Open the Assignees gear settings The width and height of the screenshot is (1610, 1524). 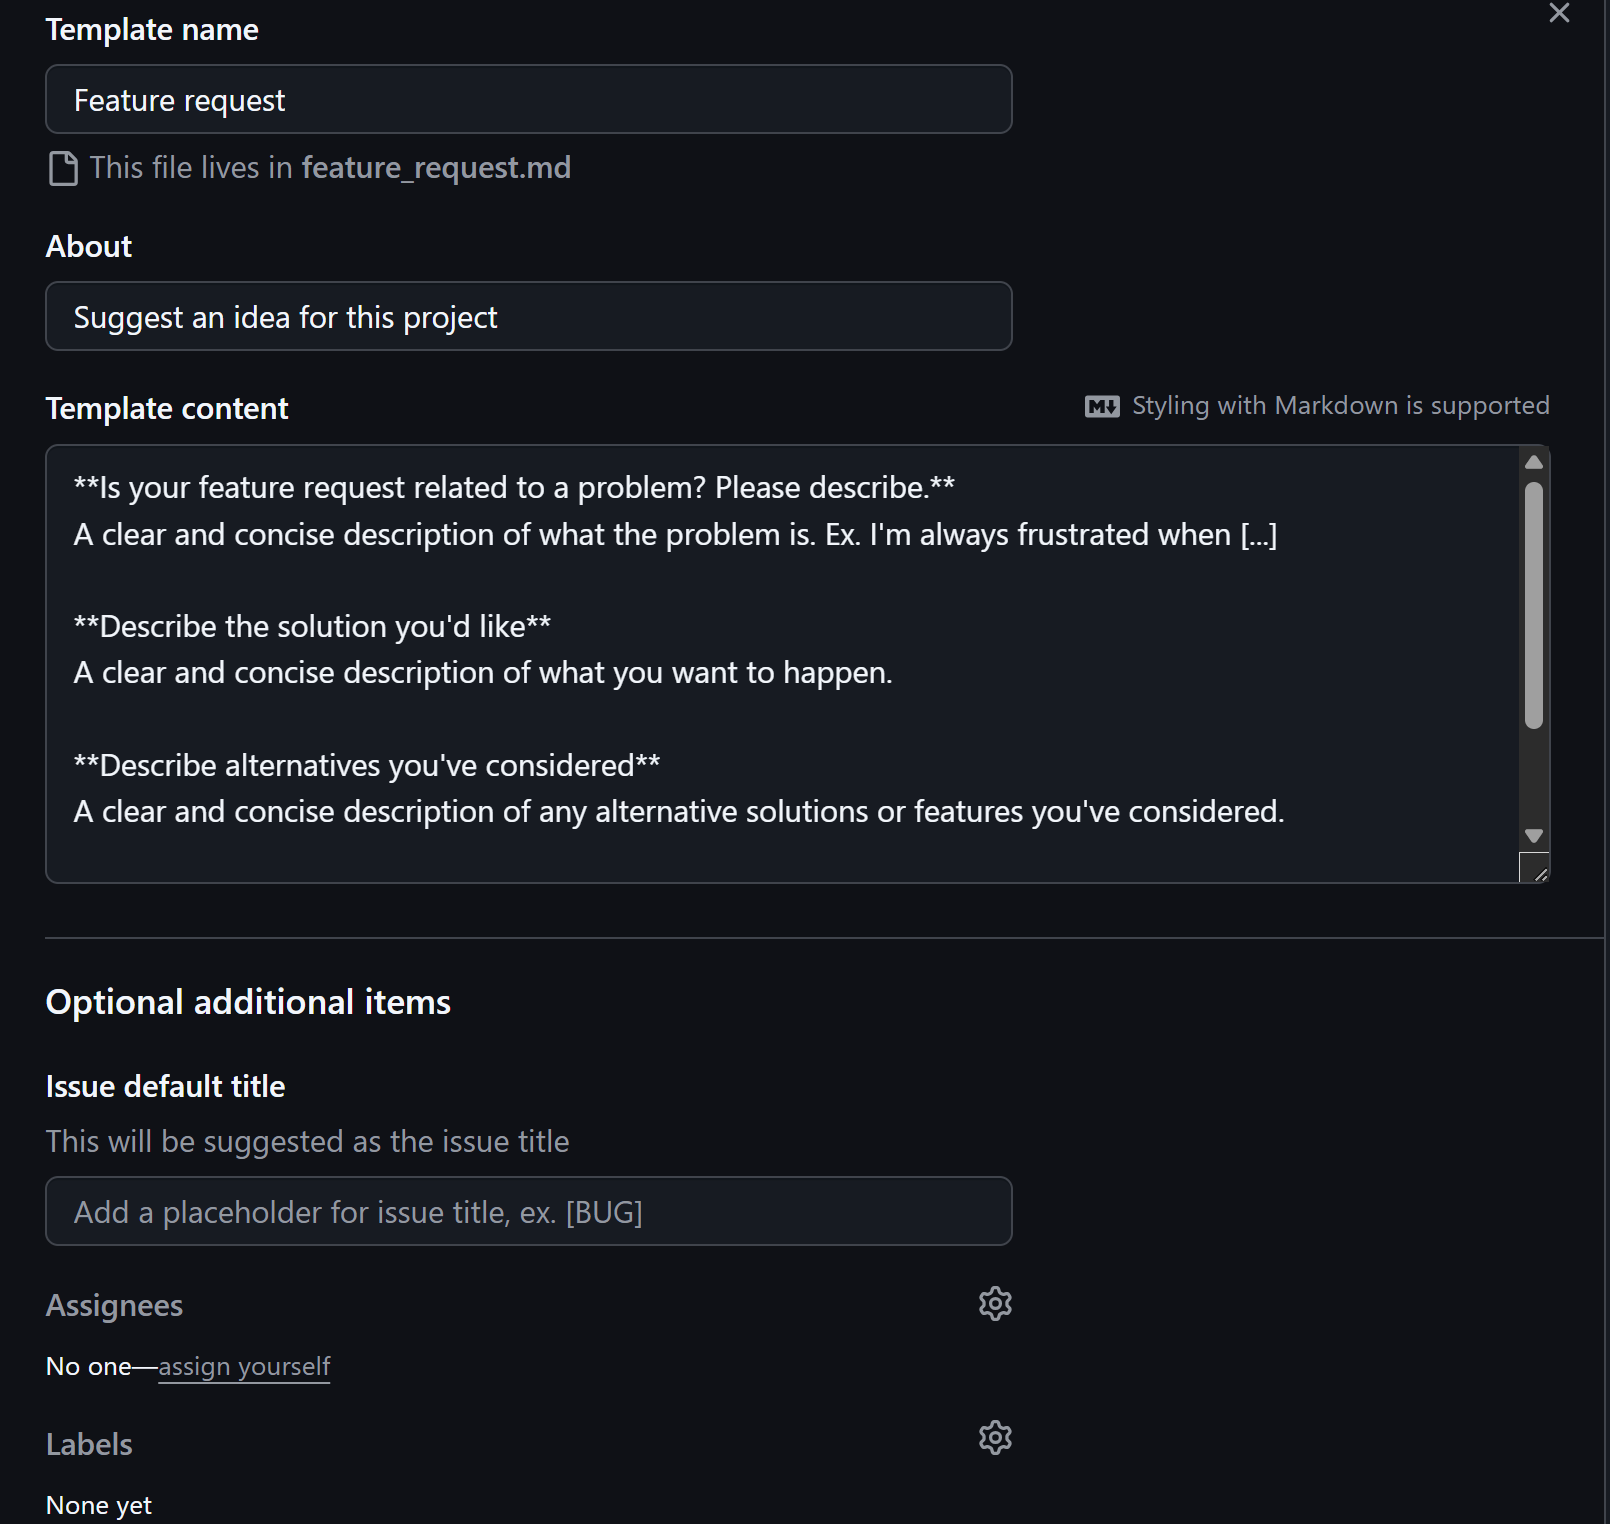(x=995, y=1304)
